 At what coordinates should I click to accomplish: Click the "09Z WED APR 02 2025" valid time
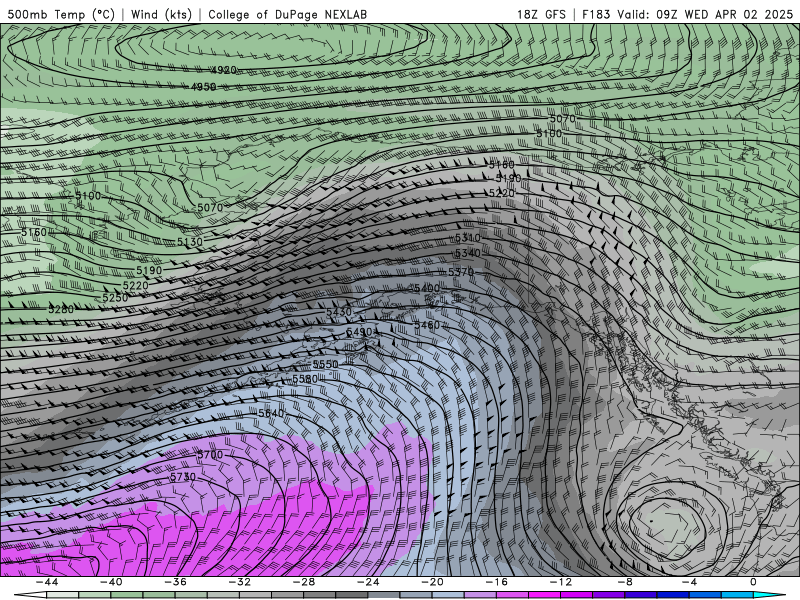point(724,14)
